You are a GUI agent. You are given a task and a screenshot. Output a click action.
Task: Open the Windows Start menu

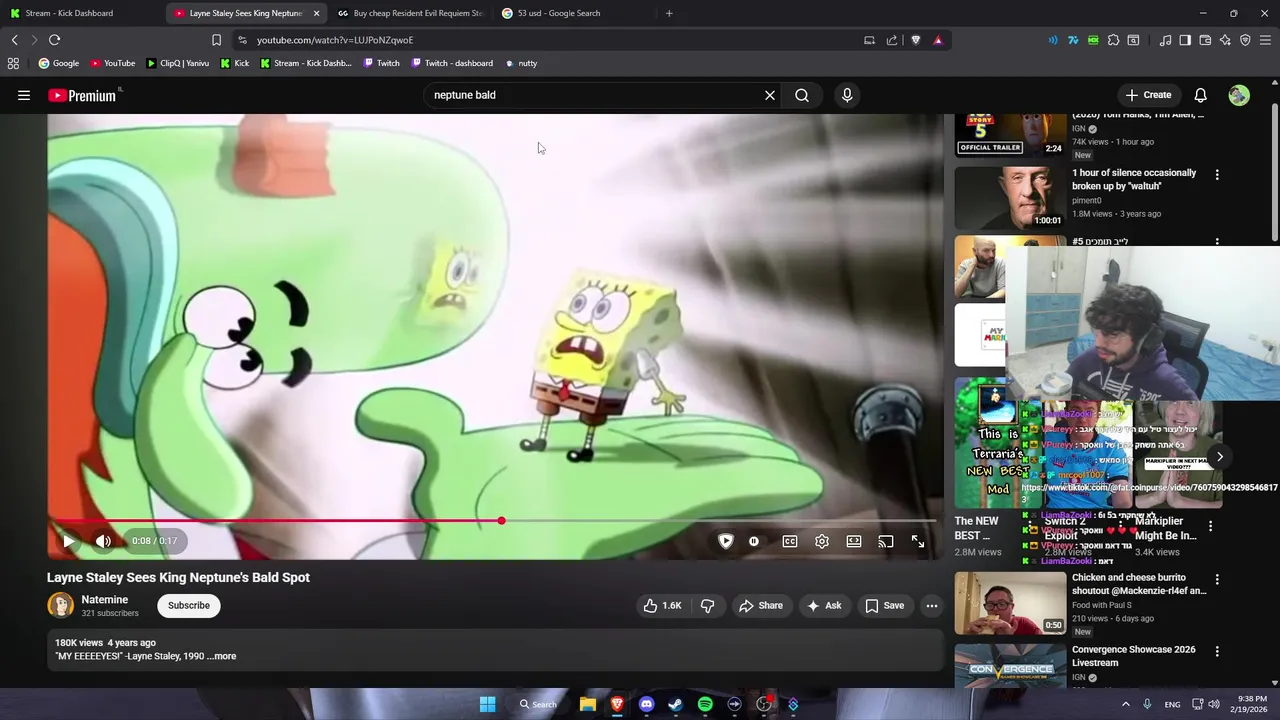pyautogui.click(x=487, y=704)
